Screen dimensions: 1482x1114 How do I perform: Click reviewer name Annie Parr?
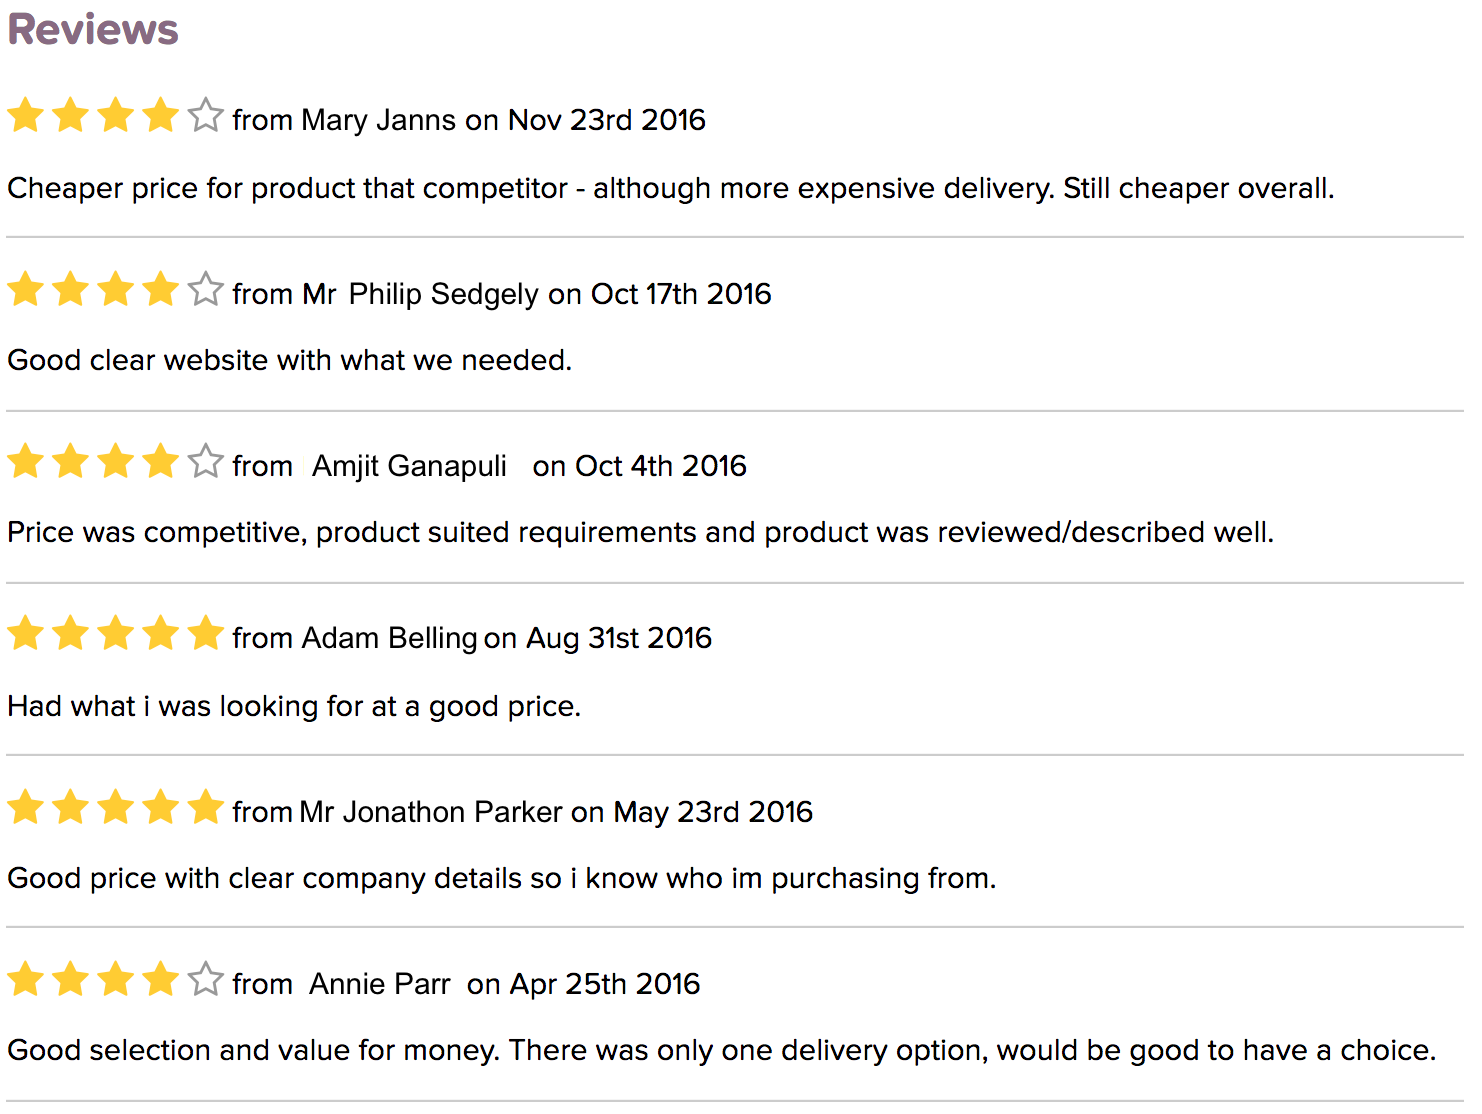379,984
